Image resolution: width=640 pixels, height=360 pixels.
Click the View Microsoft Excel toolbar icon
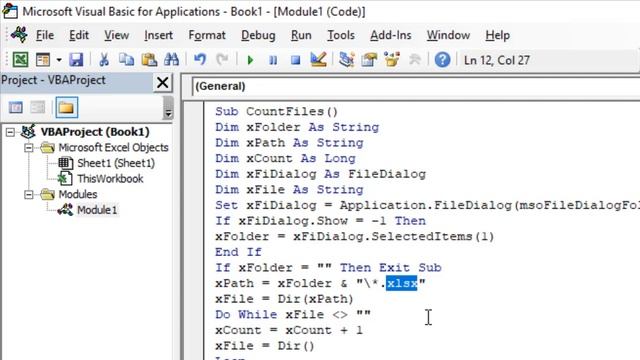(20, 60)
